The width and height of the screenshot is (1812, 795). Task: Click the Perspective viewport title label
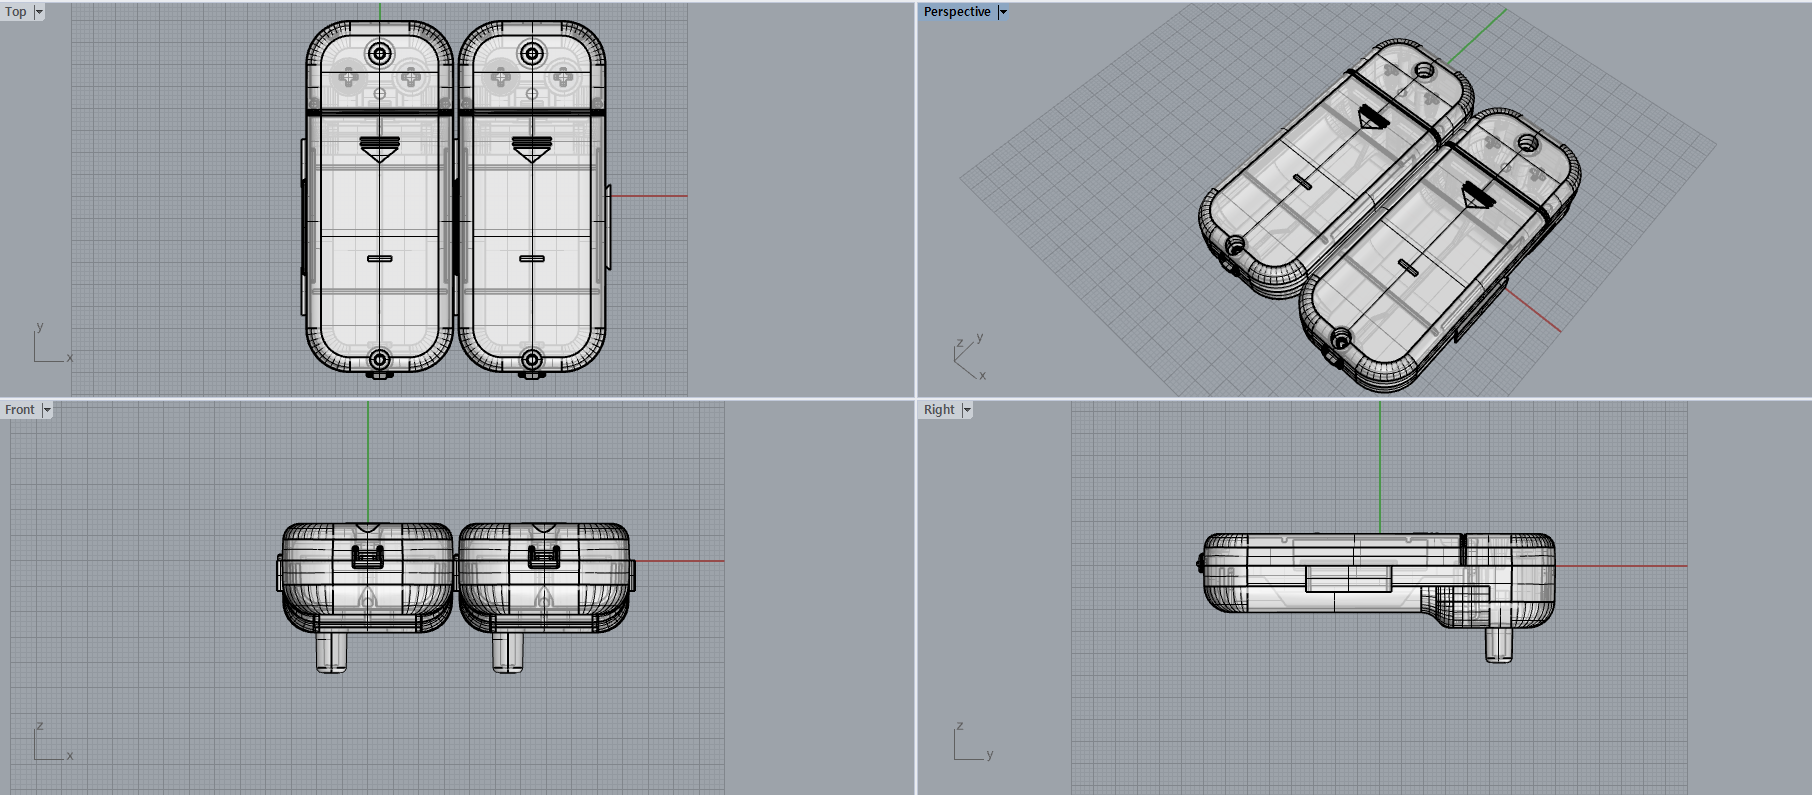pos(957,12)
